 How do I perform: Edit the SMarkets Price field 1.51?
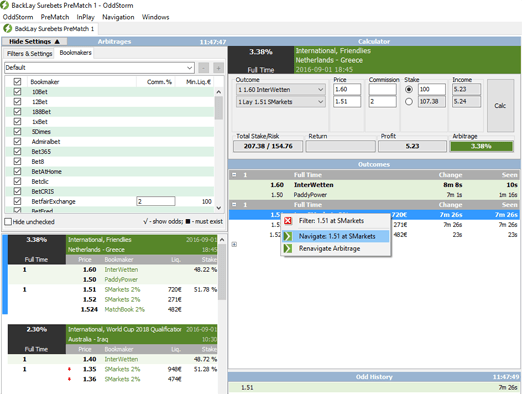[x=347, y=102]
